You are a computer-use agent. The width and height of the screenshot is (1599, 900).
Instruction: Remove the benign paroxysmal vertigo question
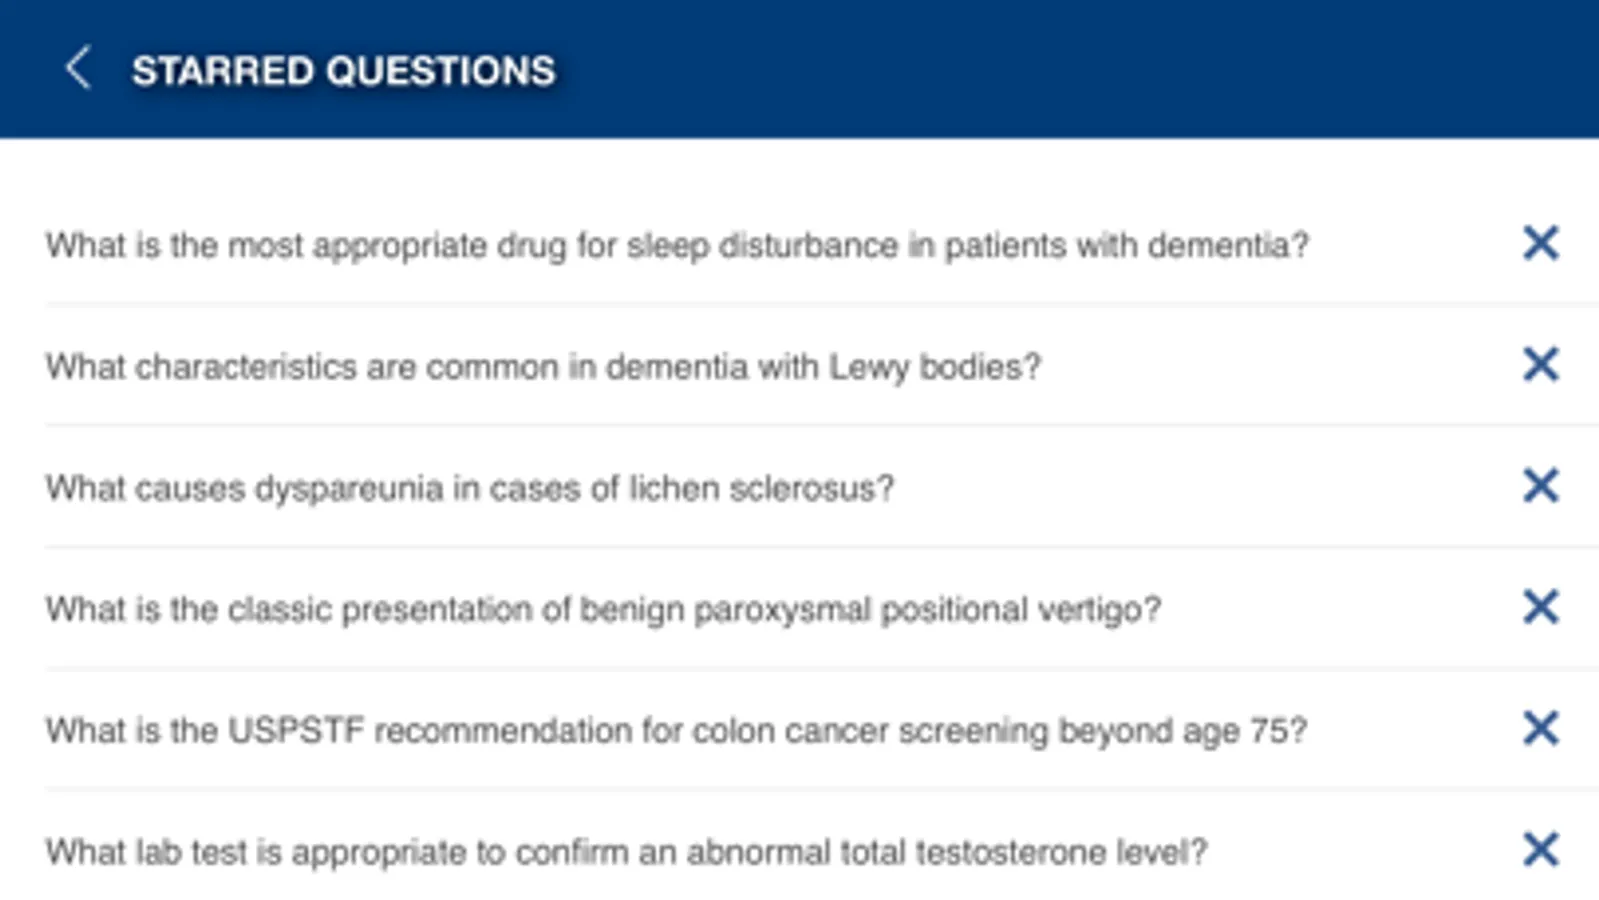(x=1540, y=607)
